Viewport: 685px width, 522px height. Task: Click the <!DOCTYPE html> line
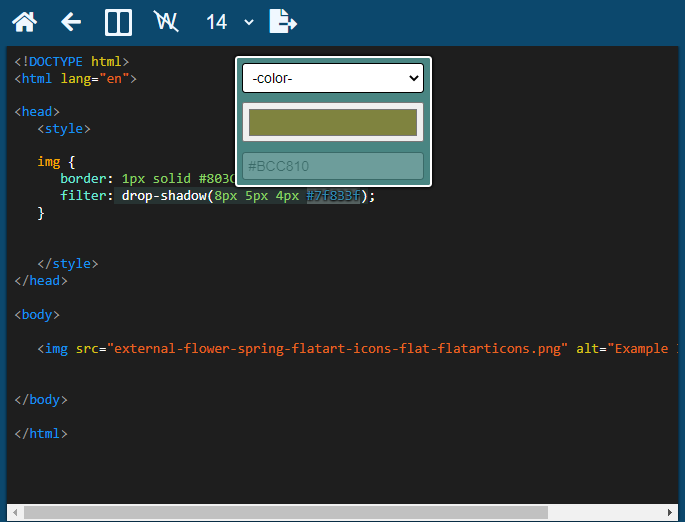[x=72, y=62]
